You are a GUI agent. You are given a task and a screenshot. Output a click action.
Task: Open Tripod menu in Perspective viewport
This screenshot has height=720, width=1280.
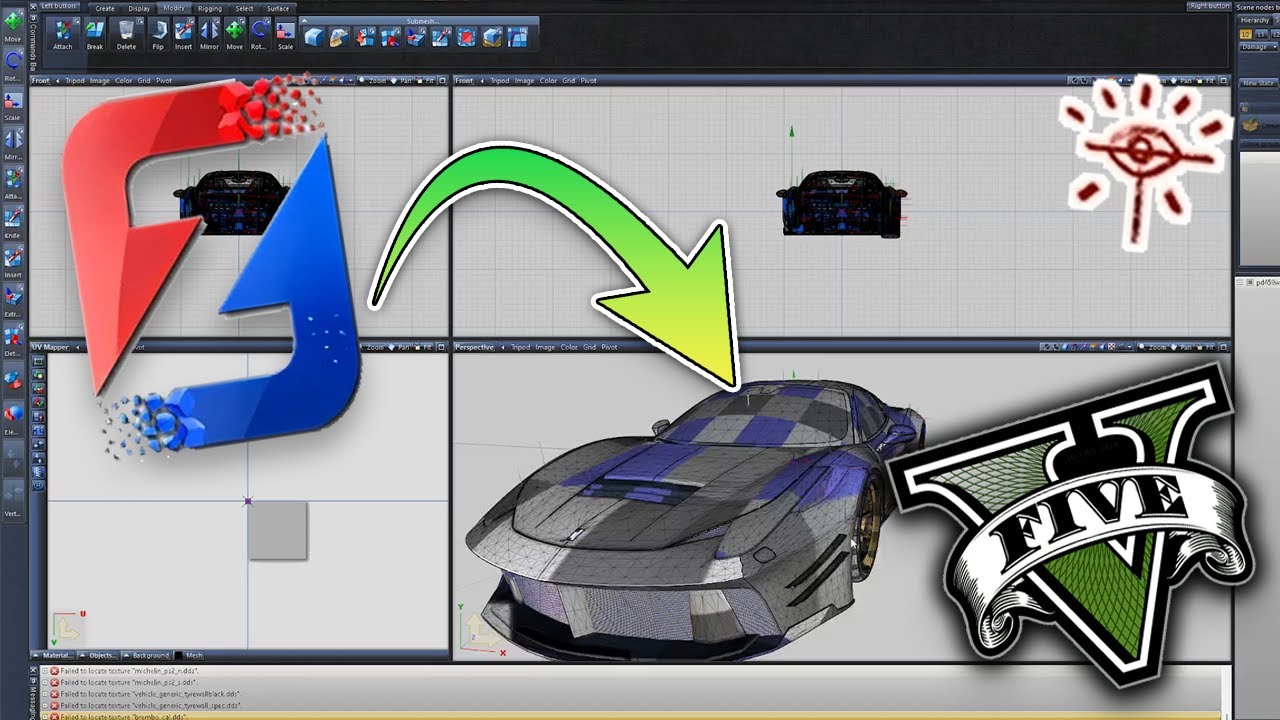521,347
